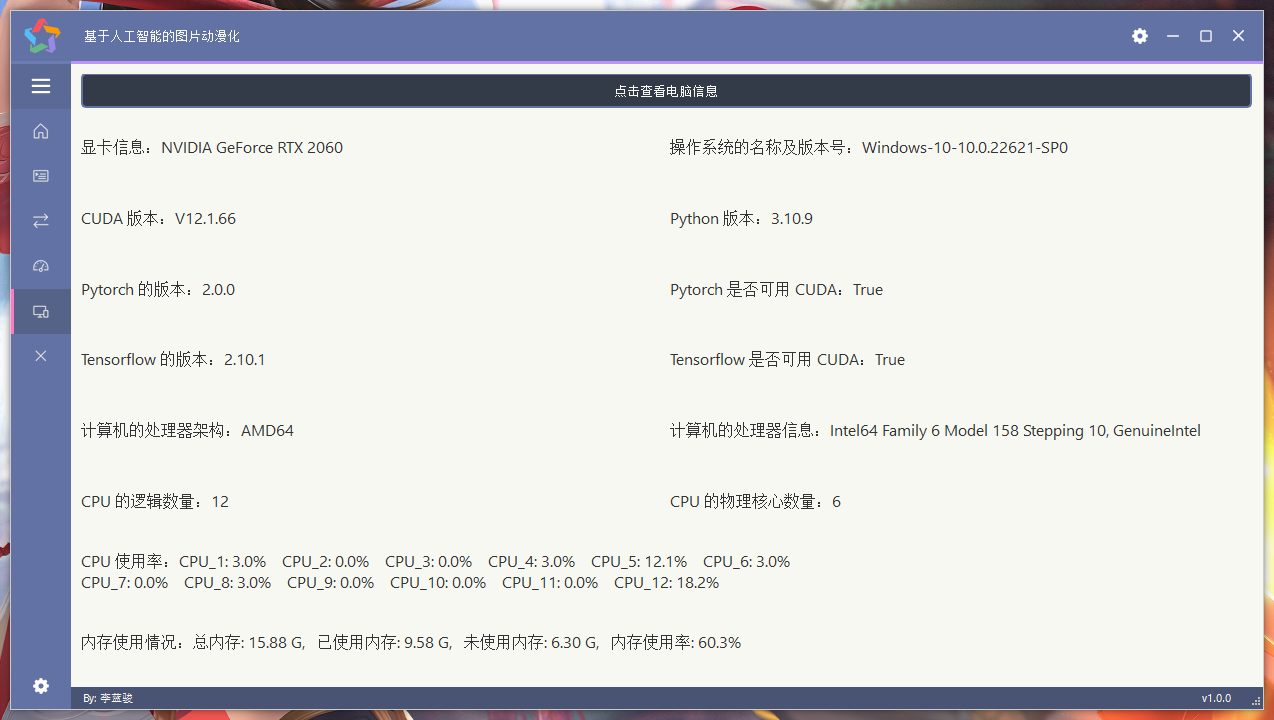The width and height of the screenshot is (1274, 720).
Task: Open the settings gear at sidebar bottom
Action: [40, 686]
